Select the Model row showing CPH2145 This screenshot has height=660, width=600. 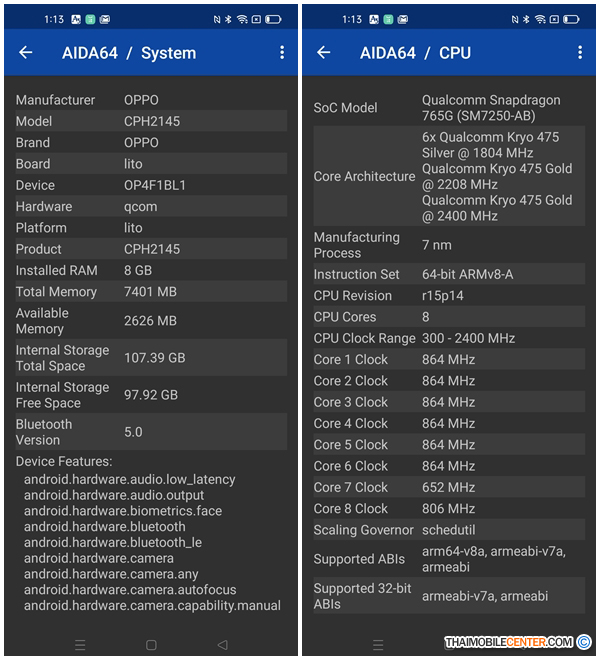pyautogui.click(x=151, y=121)
